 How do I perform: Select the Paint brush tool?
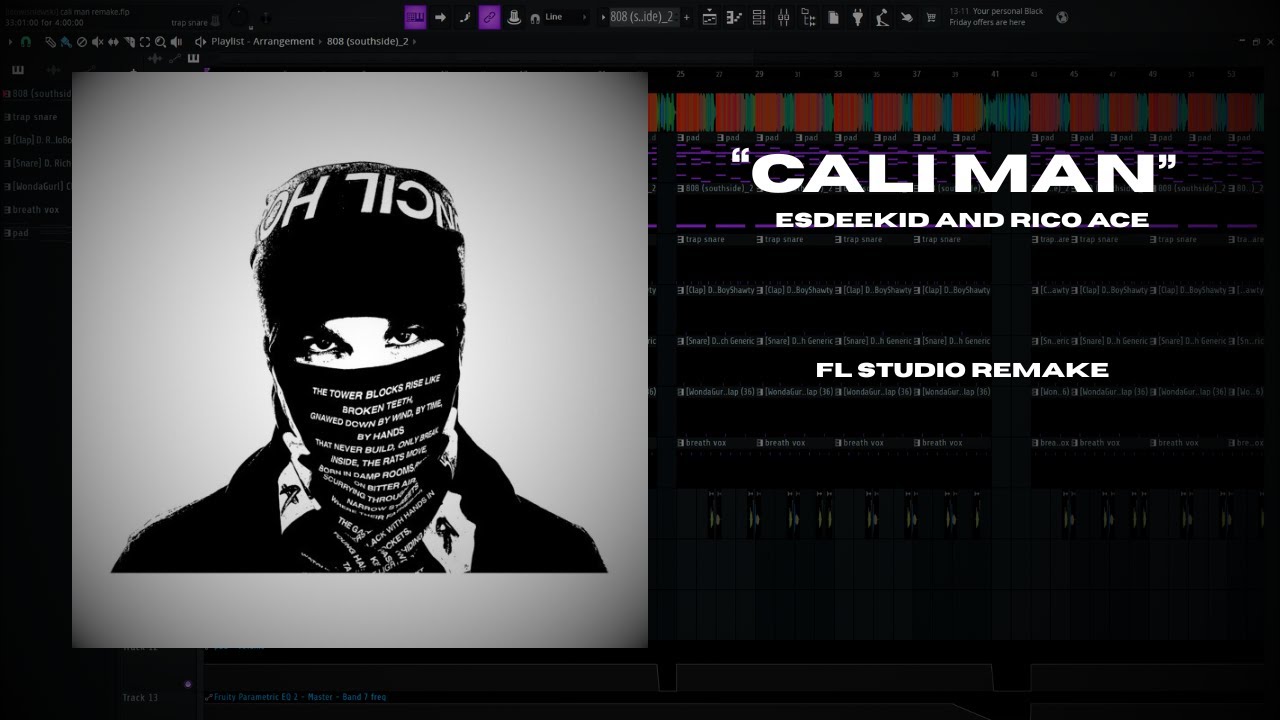[66, 42]
